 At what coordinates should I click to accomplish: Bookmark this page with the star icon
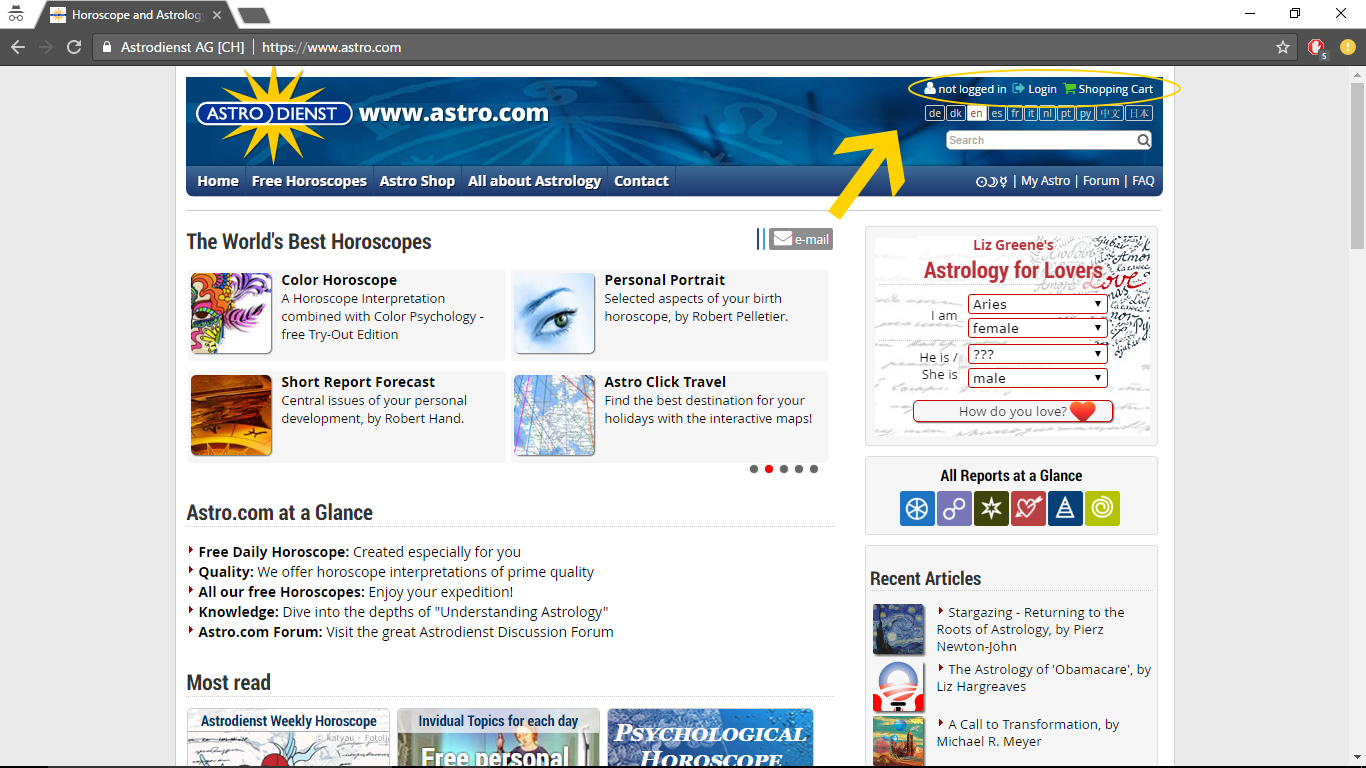pyautogui.click(x=1283, y=47)
